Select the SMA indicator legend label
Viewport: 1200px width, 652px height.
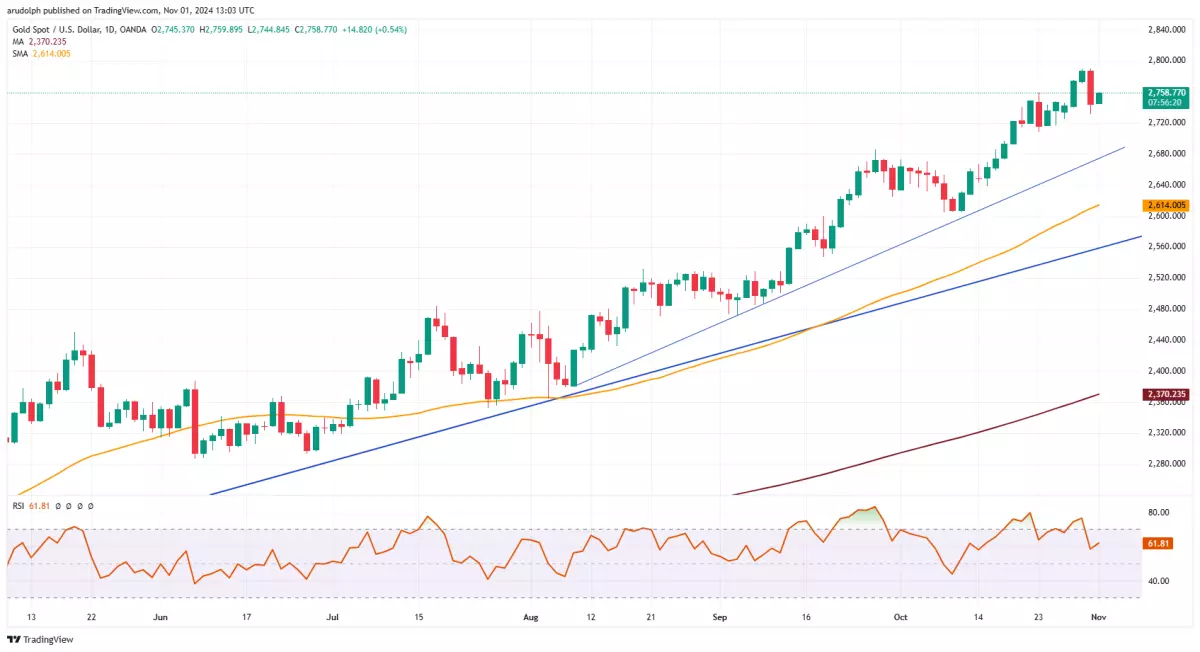(x=21, y=53)
